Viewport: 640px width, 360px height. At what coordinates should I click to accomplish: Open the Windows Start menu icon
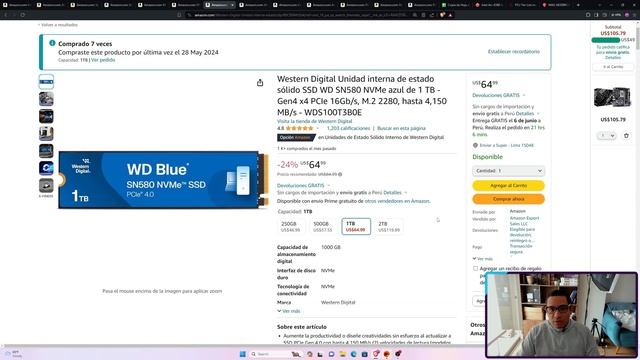tap(242, 354)
